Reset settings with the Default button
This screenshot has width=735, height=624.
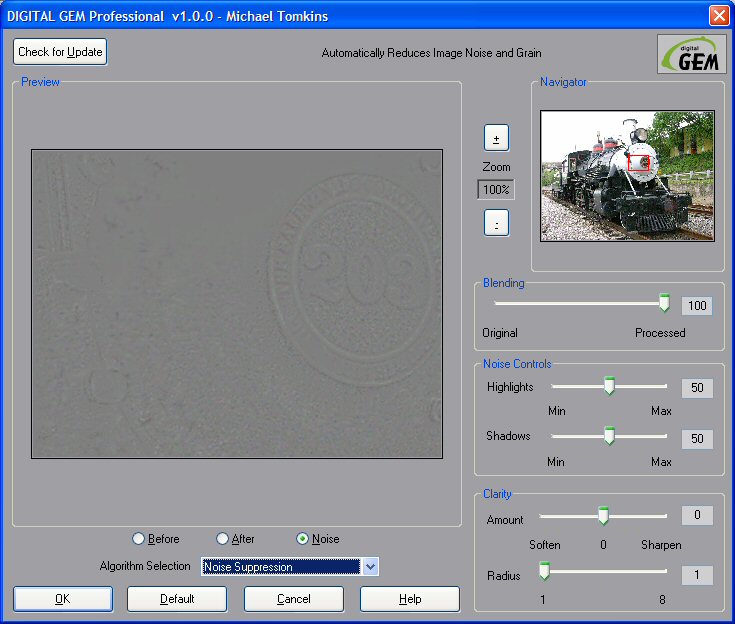177,599
